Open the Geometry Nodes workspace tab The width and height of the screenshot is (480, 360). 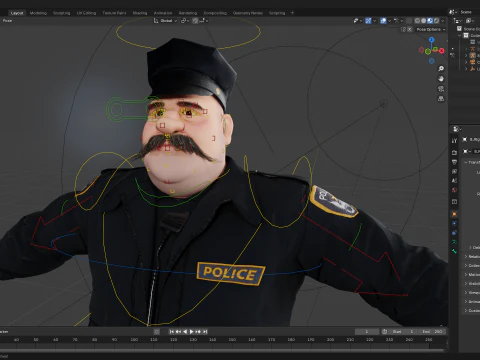click(x=247, y=13)
